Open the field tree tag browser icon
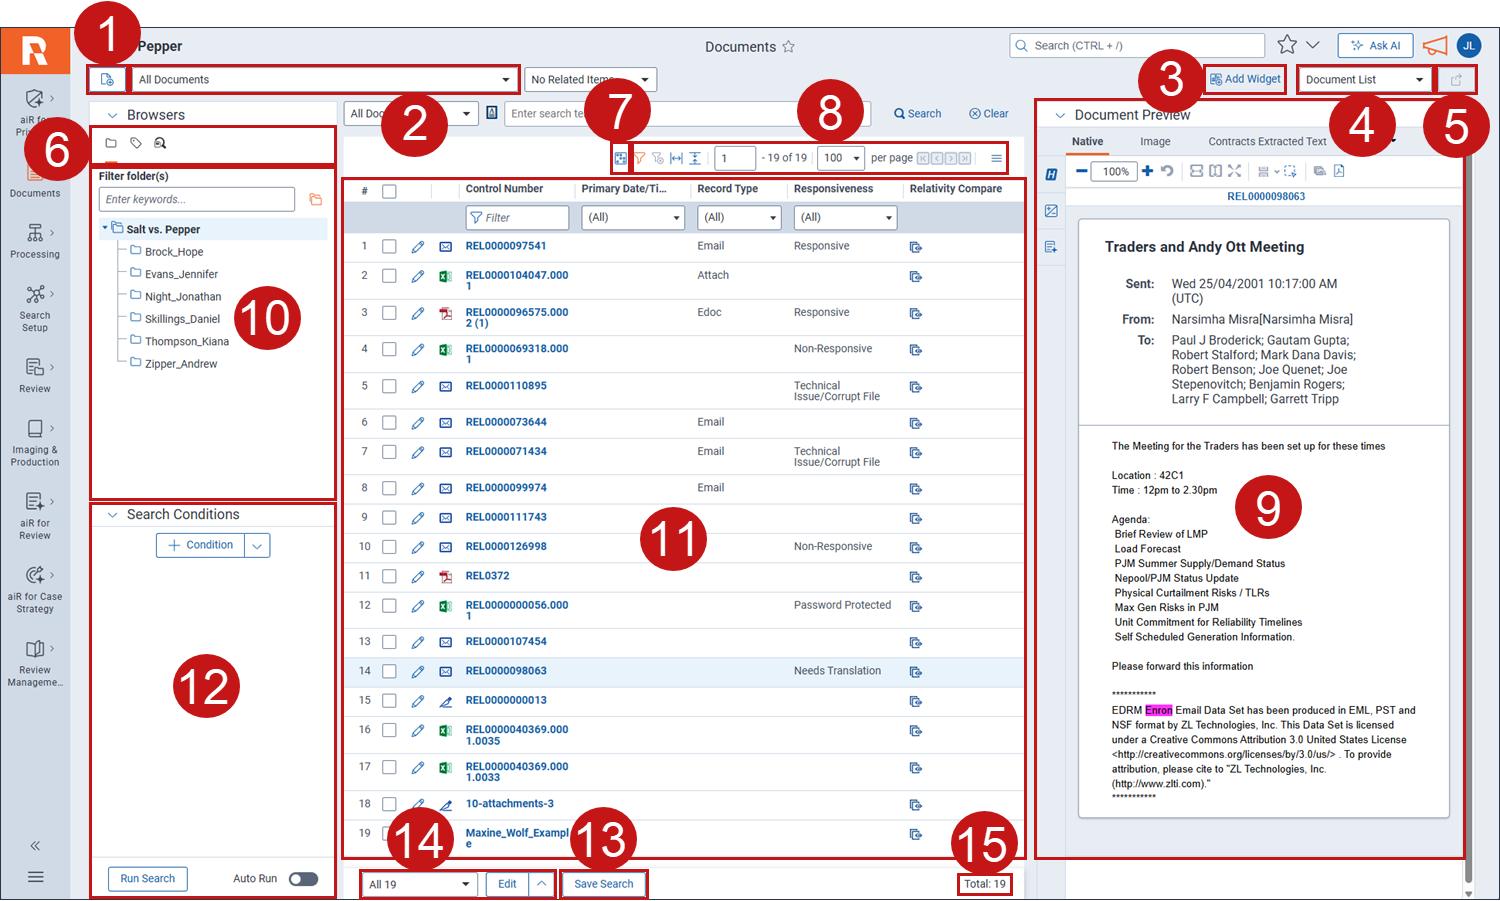Screen dimensions: 1500x901 coord(136,144)
